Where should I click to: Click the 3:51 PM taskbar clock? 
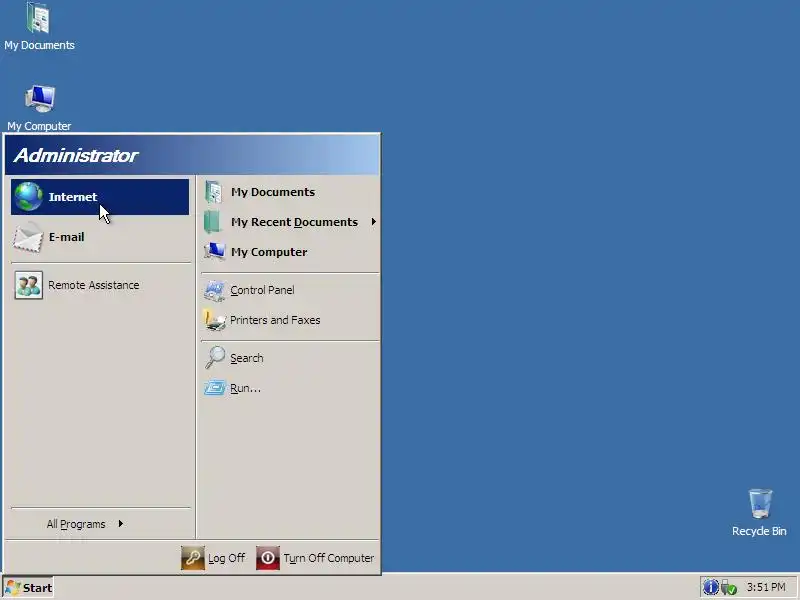point(766,587)
